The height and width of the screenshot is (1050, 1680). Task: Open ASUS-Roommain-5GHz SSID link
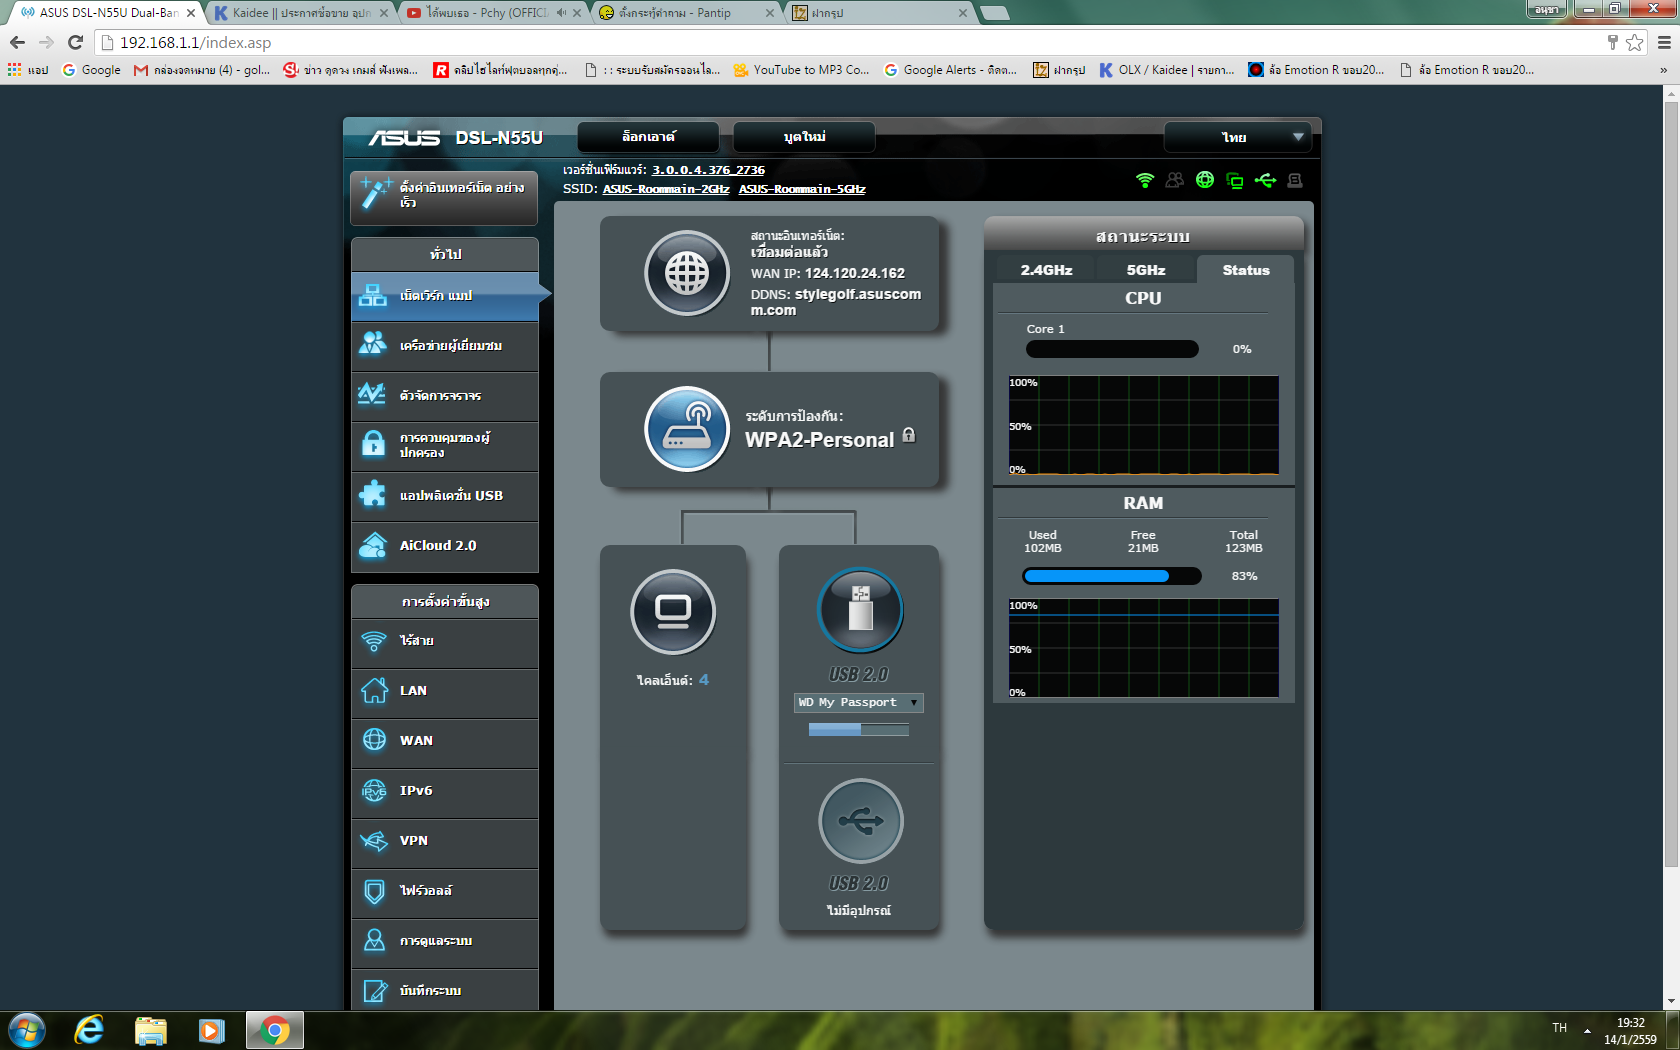(802, 189)
